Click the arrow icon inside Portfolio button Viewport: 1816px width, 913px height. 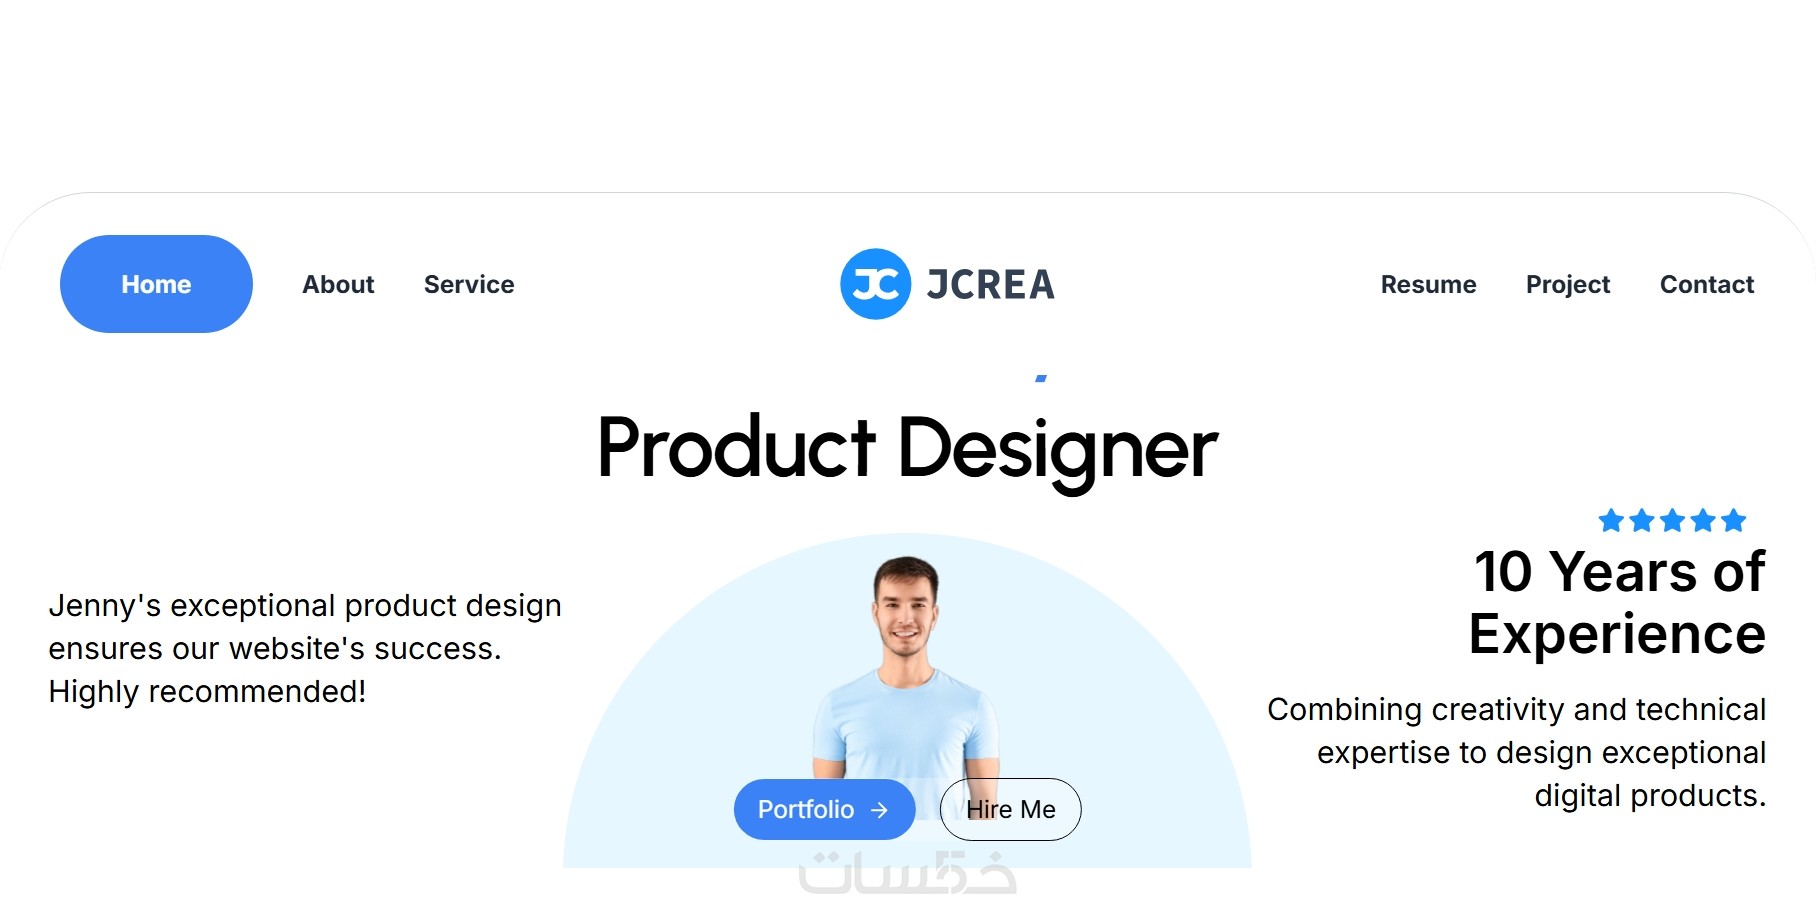(x=879, y=810)
